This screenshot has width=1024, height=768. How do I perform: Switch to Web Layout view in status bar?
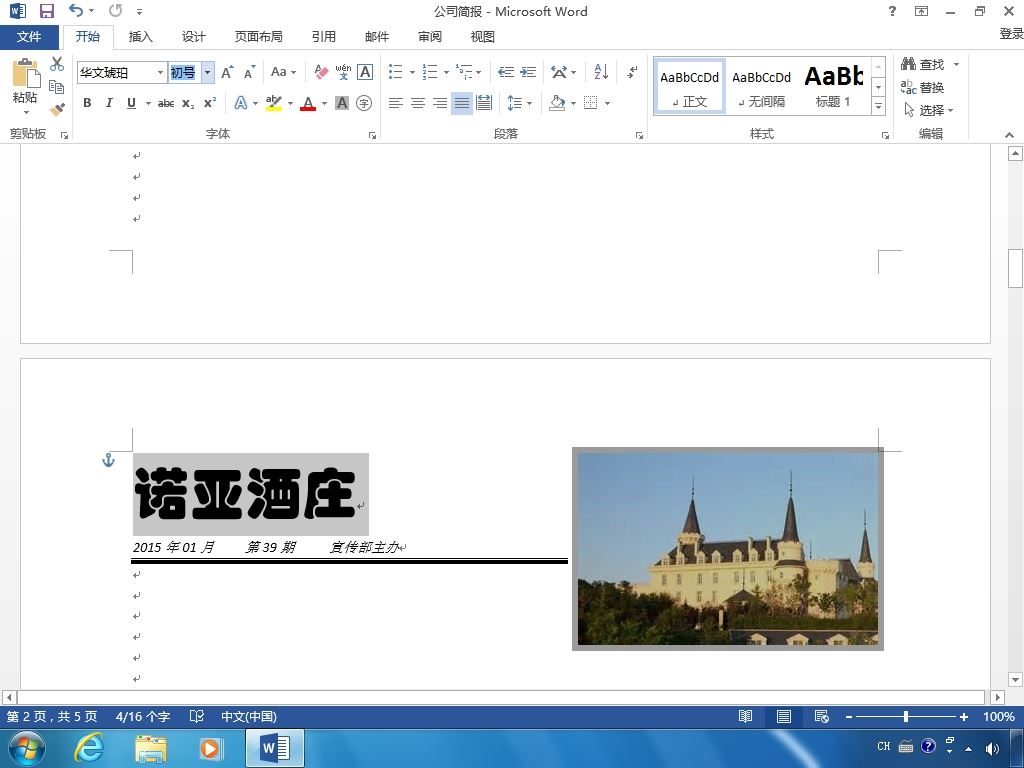point(822,716)
